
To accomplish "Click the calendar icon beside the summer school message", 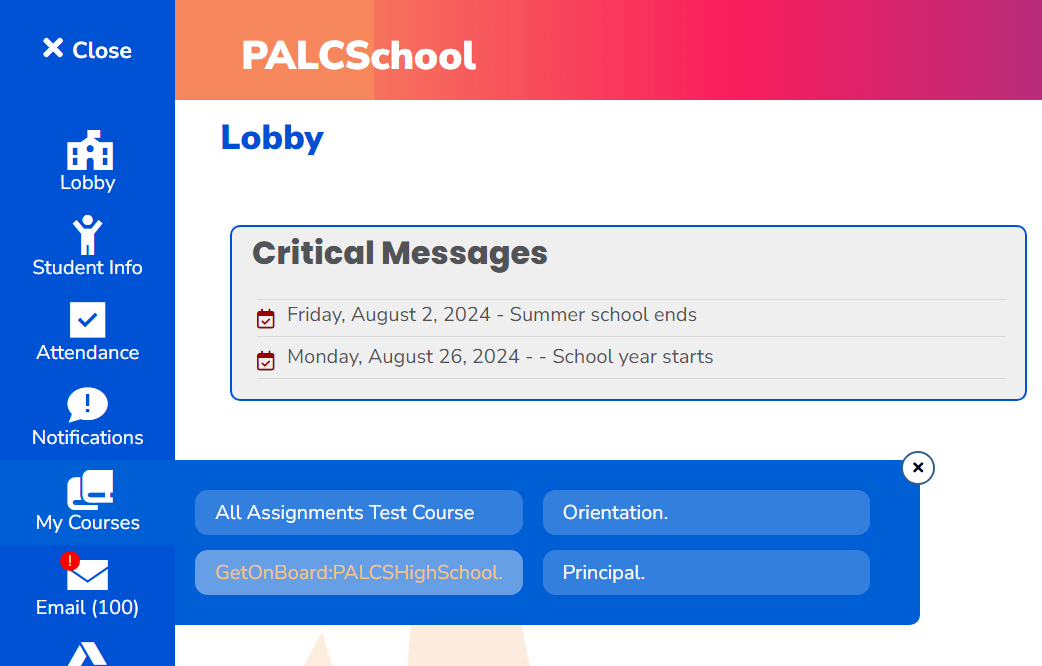I will tap(265, 317).
